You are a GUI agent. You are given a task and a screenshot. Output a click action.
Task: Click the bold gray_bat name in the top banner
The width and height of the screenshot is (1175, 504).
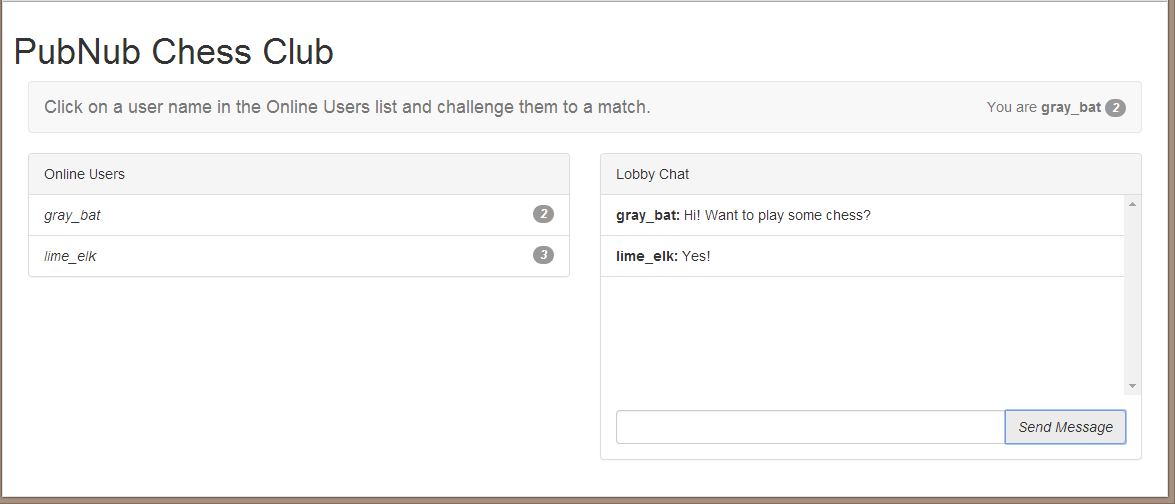point(1070,107)
